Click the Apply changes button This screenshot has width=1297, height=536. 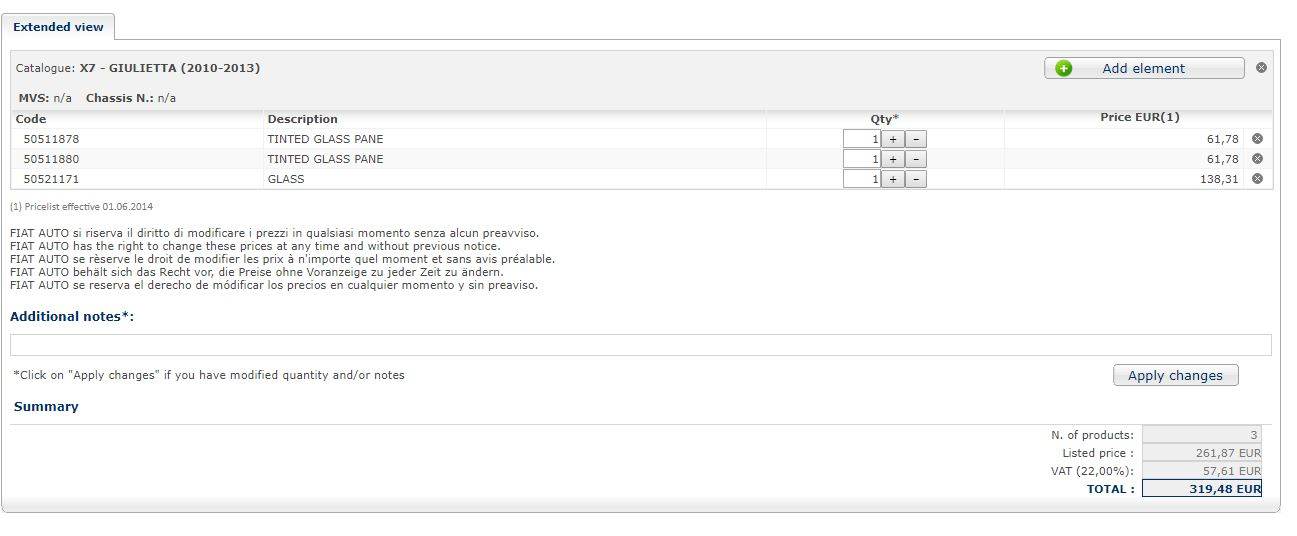(1175, 375)
